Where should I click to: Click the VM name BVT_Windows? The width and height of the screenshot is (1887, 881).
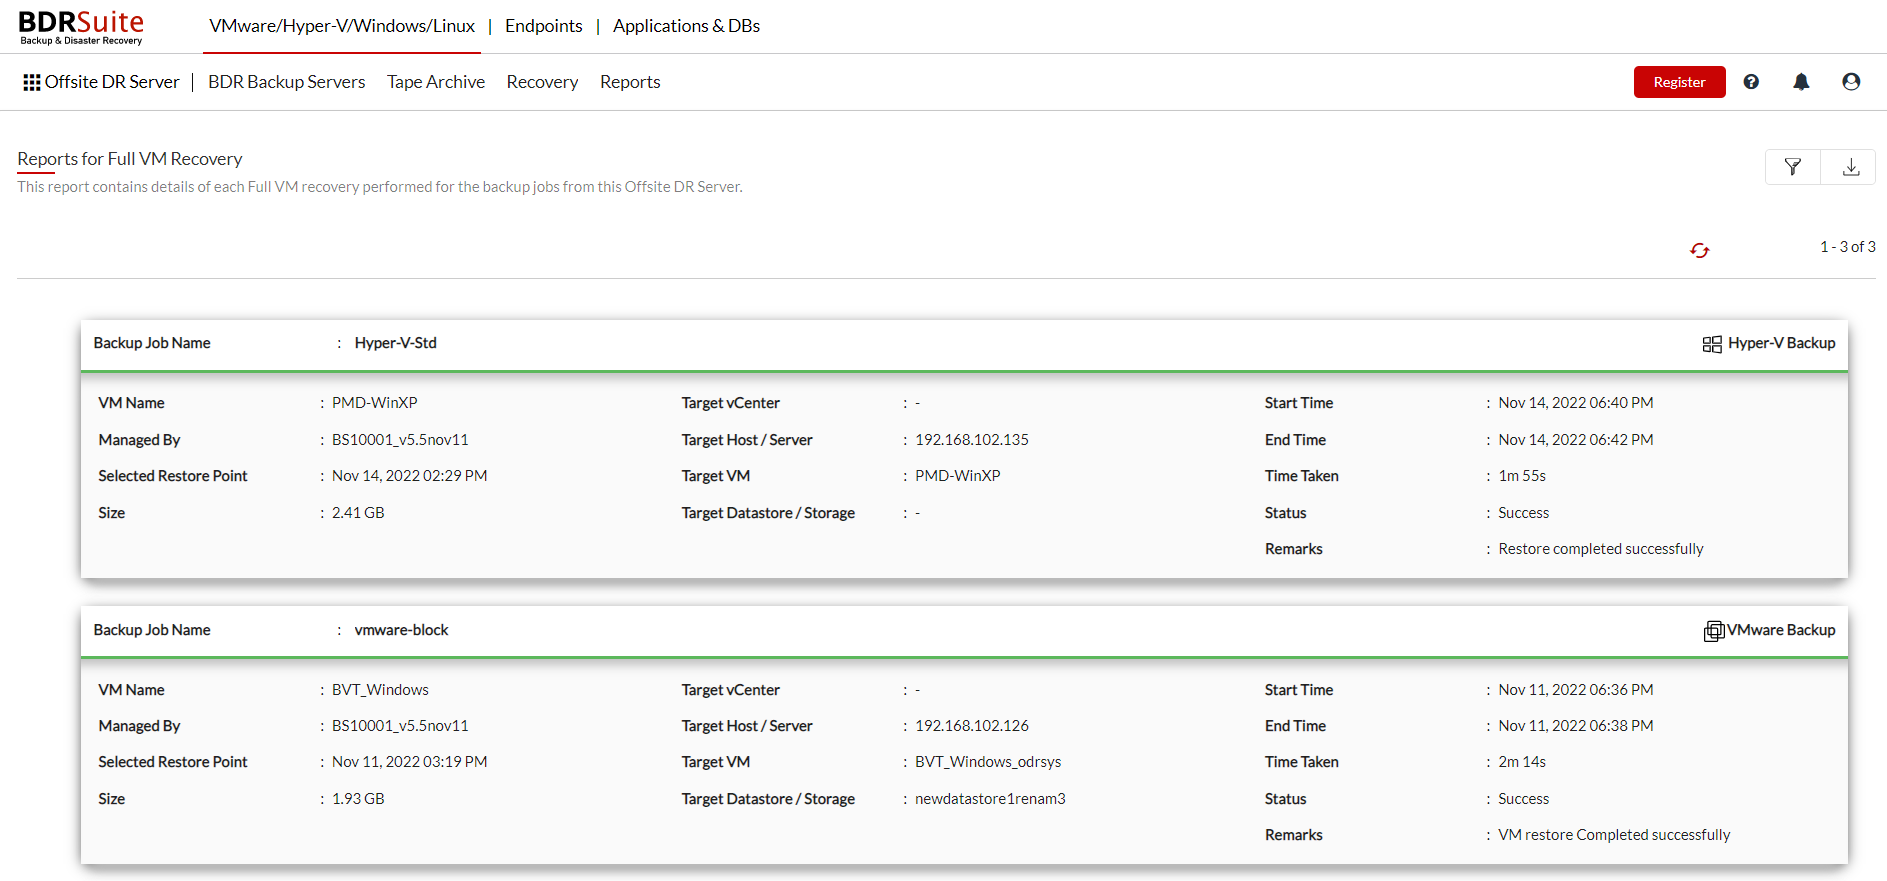[380, 690]
